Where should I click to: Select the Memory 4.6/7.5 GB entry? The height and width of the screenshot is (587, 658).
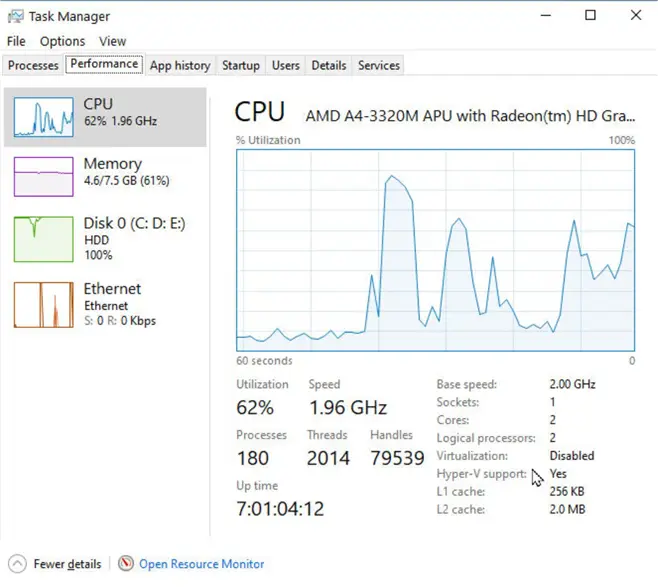point(105,177)
